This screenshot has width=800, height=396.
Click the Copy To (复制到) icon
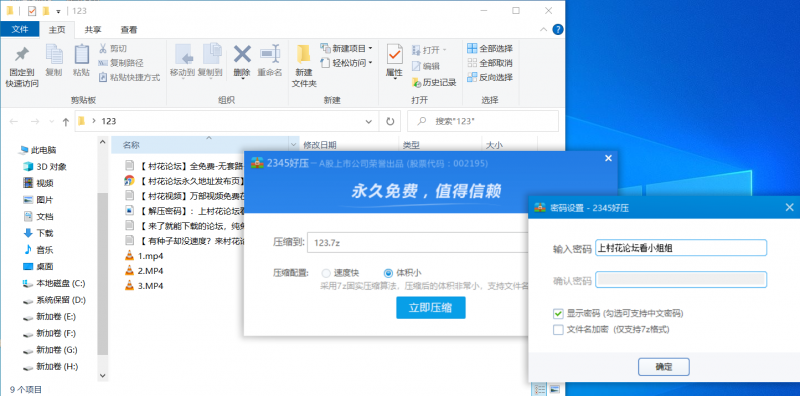coord(211,55)
